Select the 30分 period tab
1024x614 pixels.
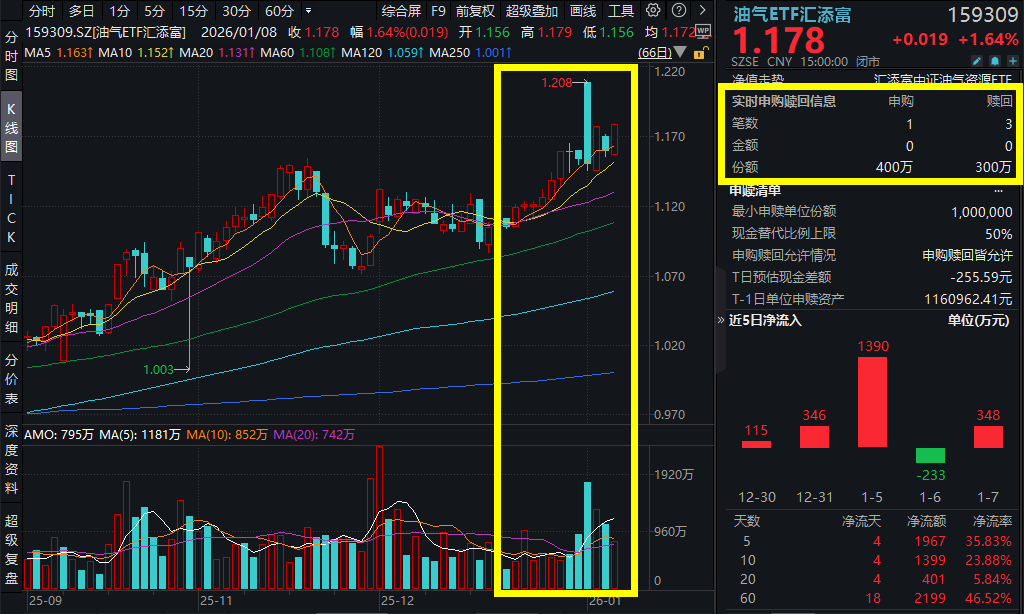(x=236, y=11)
